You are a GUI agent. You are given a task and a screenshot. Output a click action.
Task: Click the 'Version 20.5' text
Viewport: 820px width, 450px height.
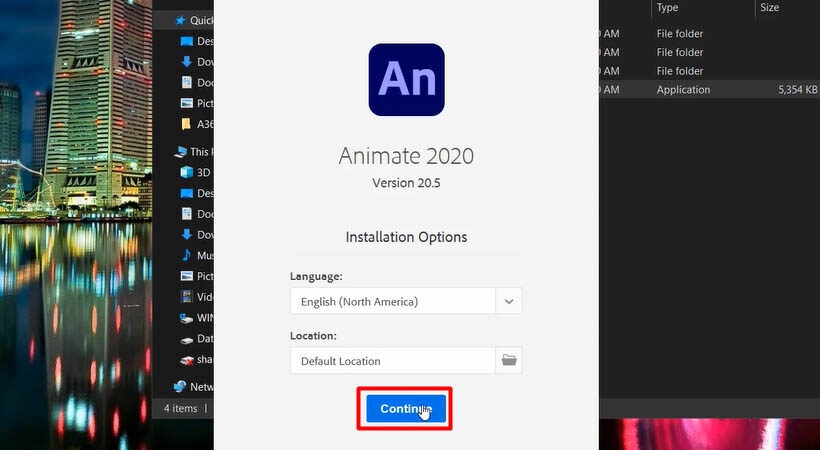pos(406,183)
